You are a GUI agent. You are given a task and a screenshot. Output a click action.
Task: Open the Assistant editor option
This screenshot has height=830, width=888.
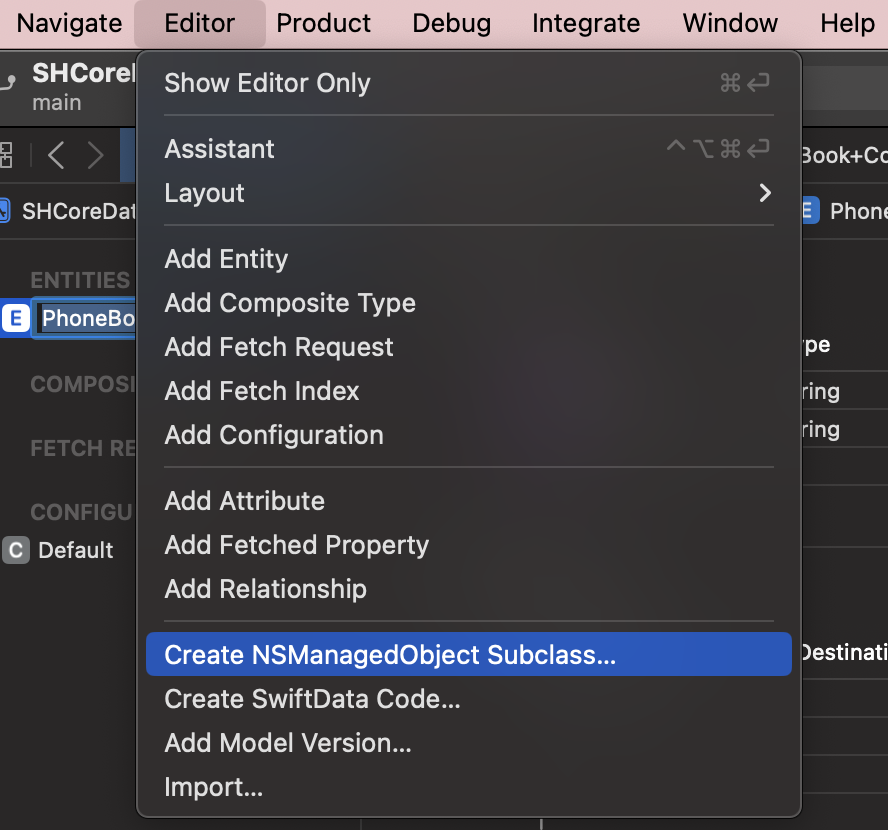(x=219, y=149)
